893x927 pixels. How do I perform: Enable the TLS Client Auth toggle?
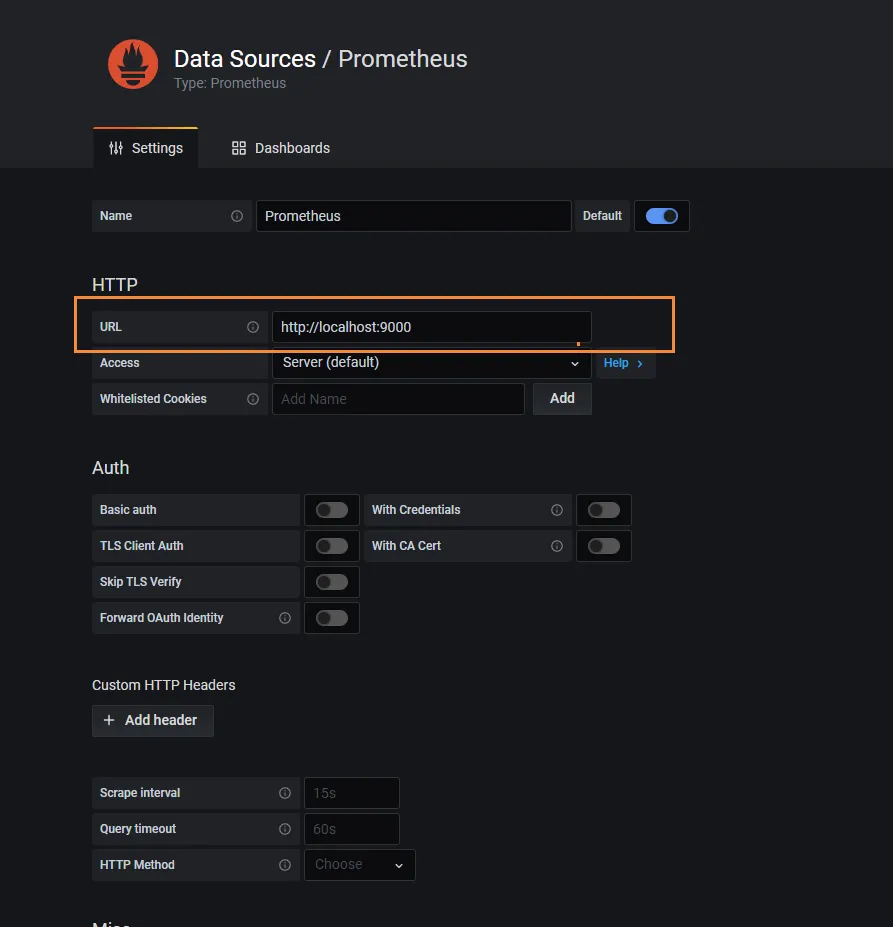[332, 546]
